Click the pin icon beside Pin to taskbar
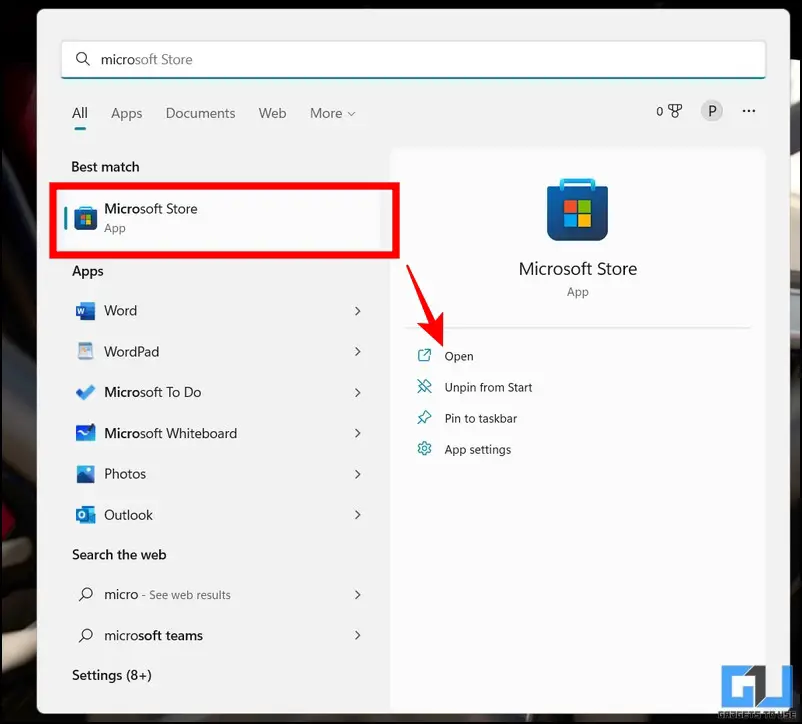 425,418
